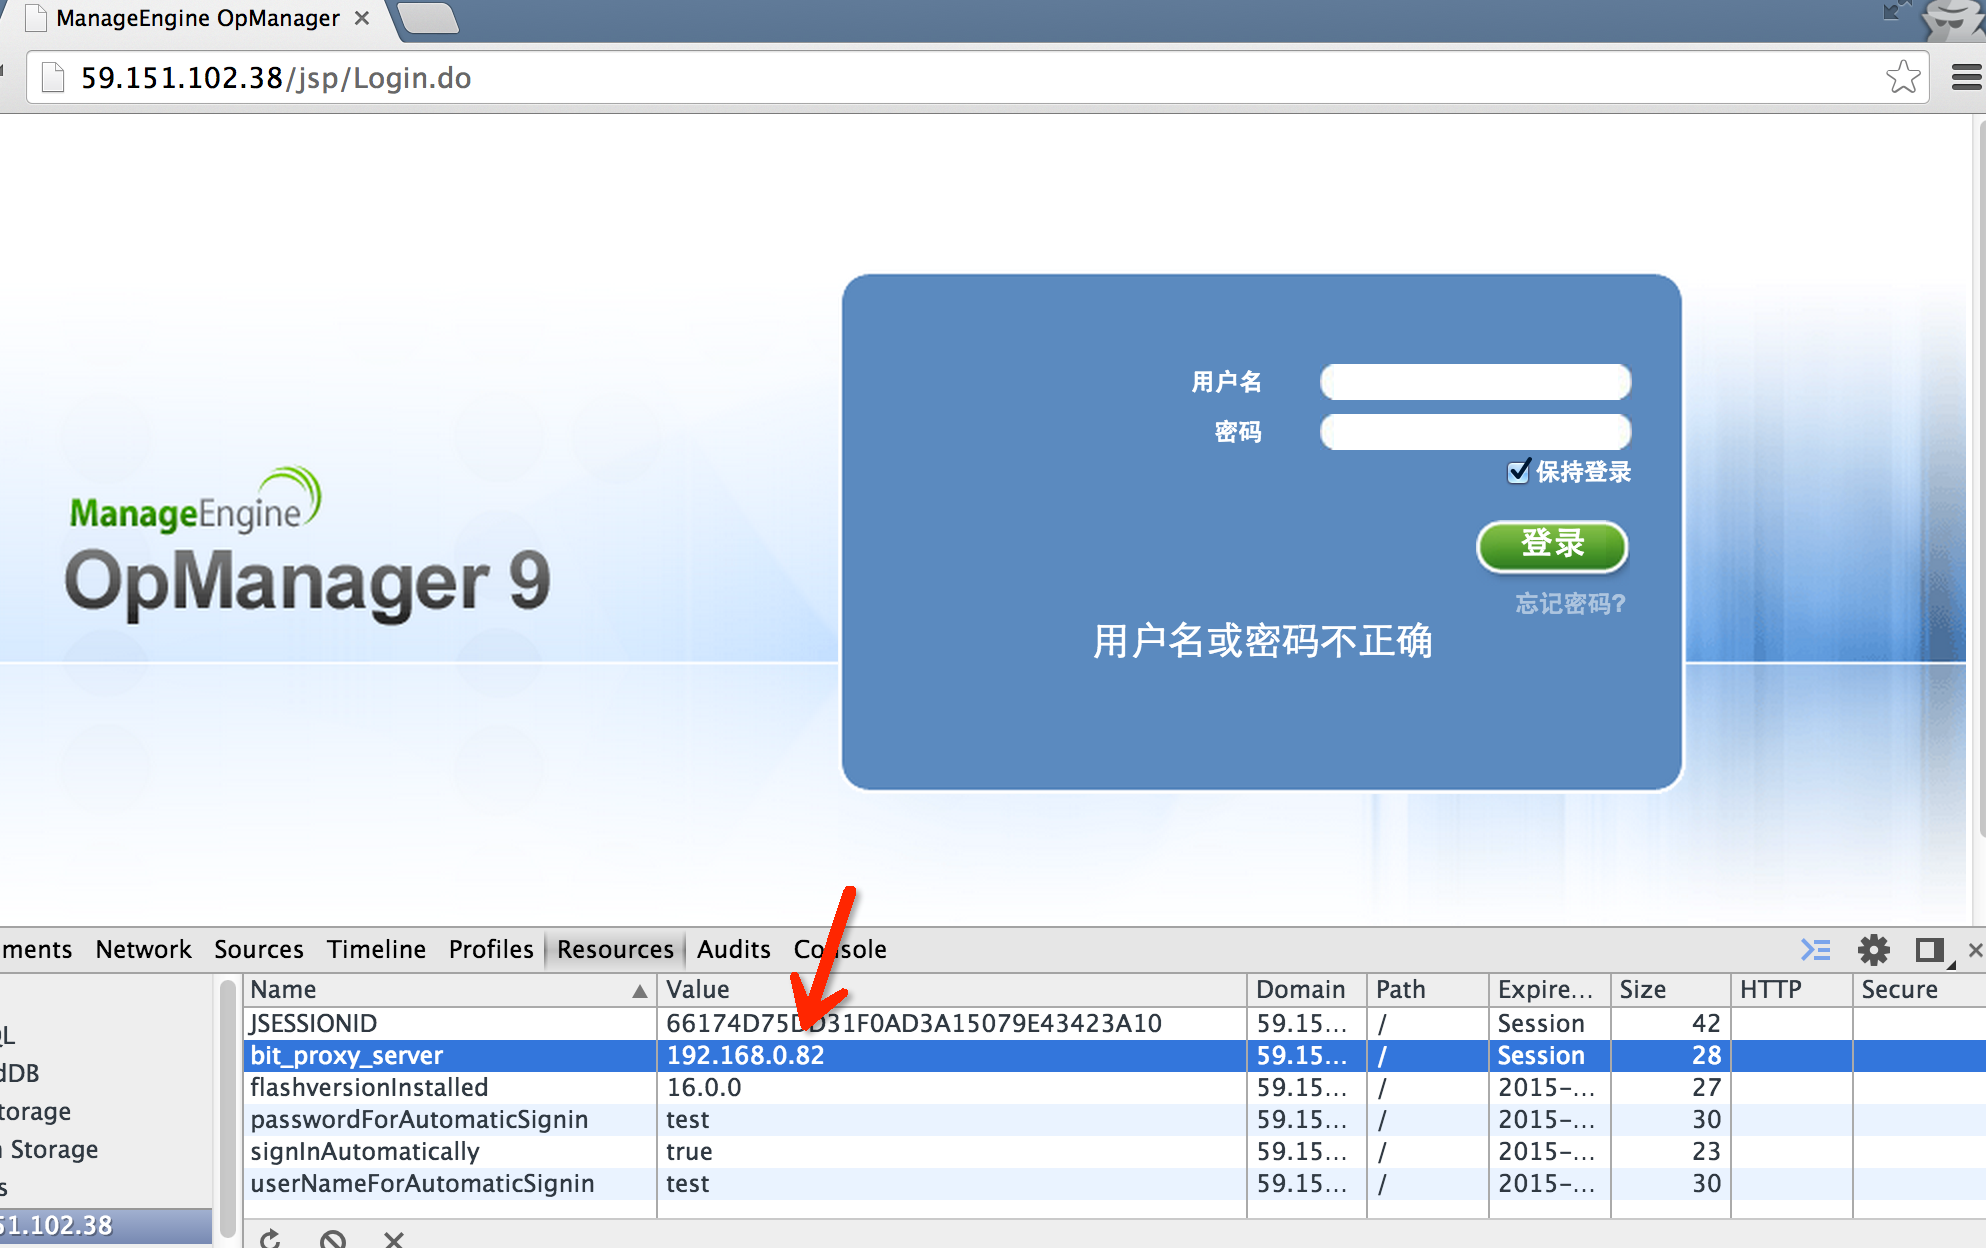The width and height of the screenshot is (1986, 1248).
Task: Select the bit_proxy_server cookie row
Action: click(1115, 1055)
